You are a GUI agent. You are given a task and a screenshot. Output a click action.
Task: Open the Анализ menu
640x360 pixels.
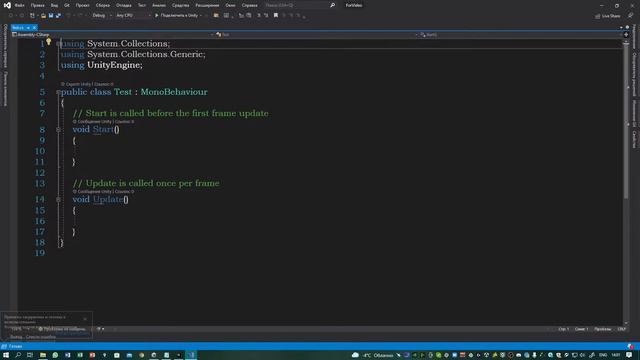pyautogui.click(x=159, y=5)
